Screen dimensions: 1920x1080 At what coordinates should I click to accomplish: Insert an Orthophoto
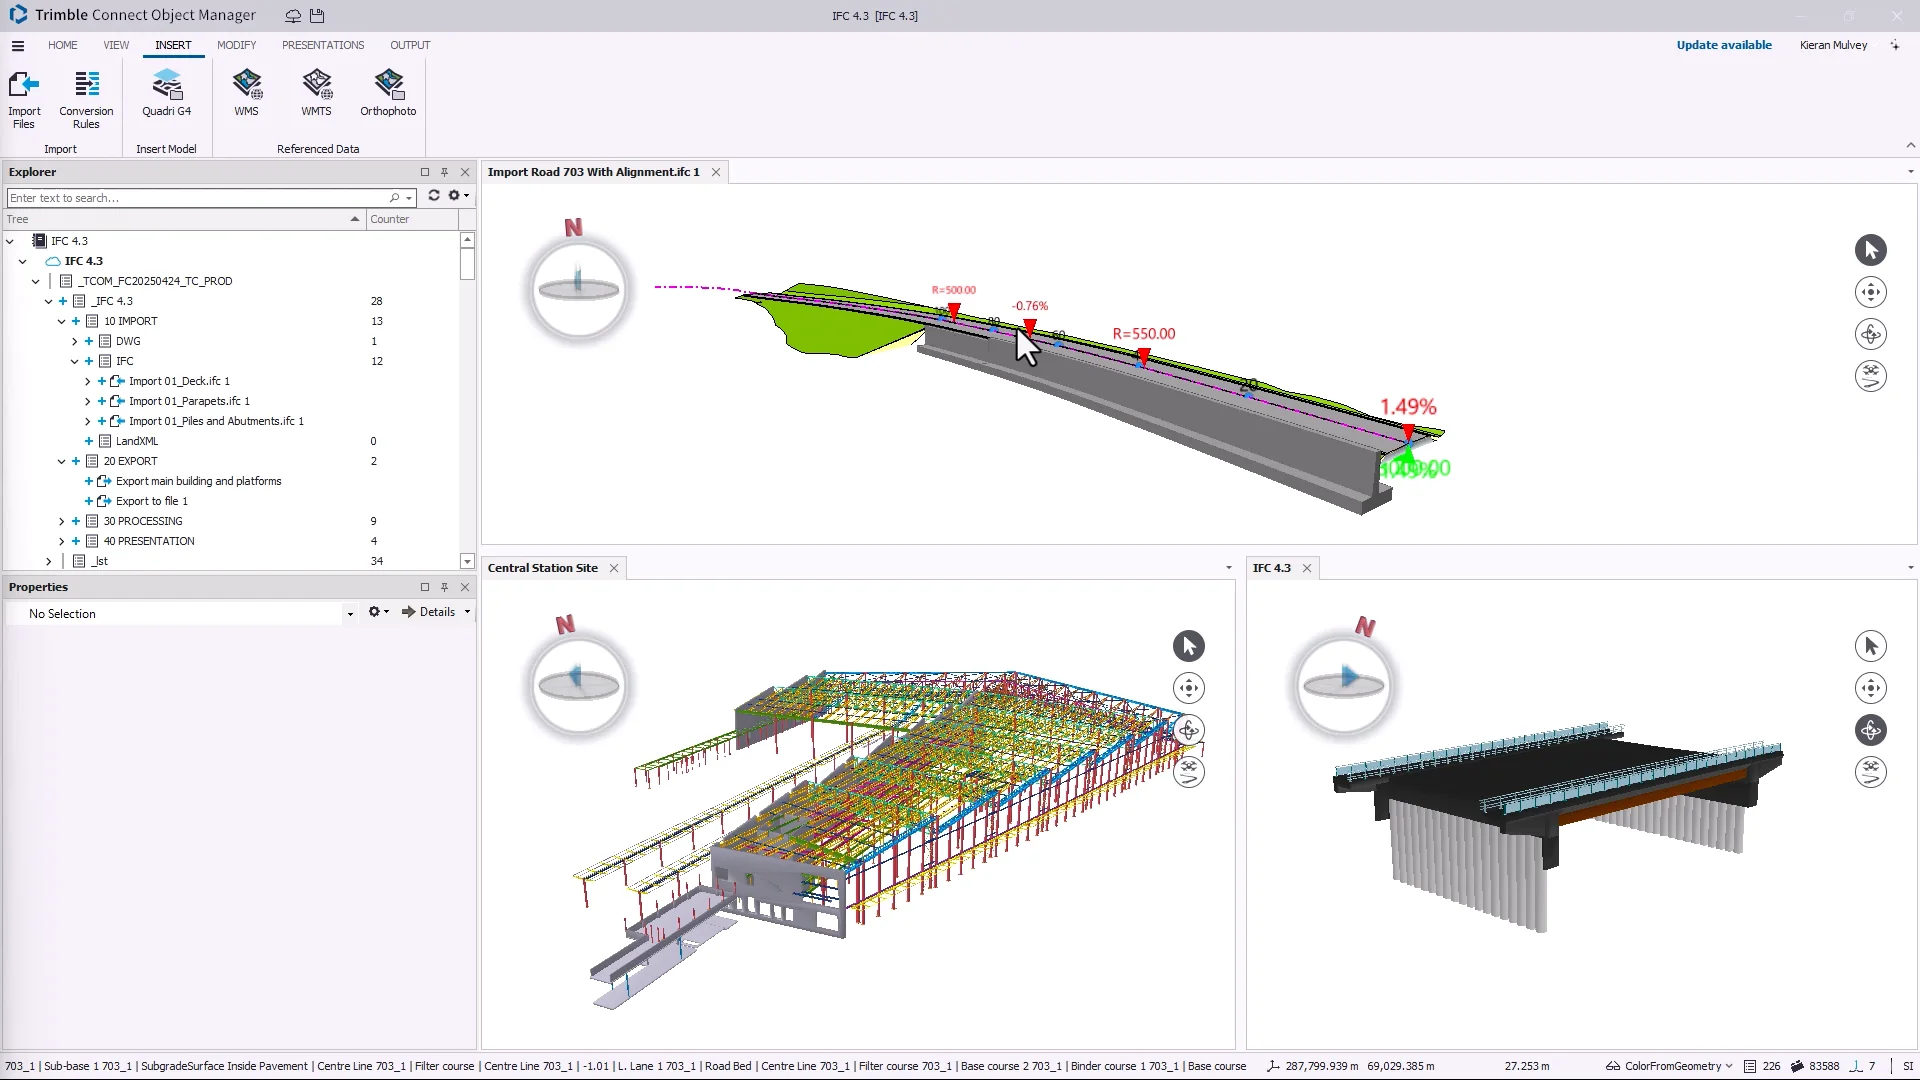click(x=388, y=86)
